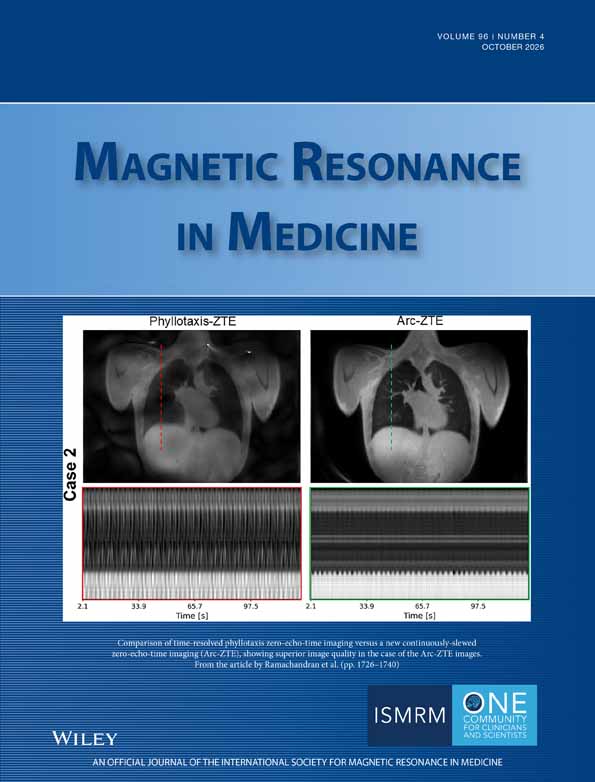The image size is (595, 782).
Task: Click the left Time [s] axis label
Action: pyautogui.click(x=192, y=616)
